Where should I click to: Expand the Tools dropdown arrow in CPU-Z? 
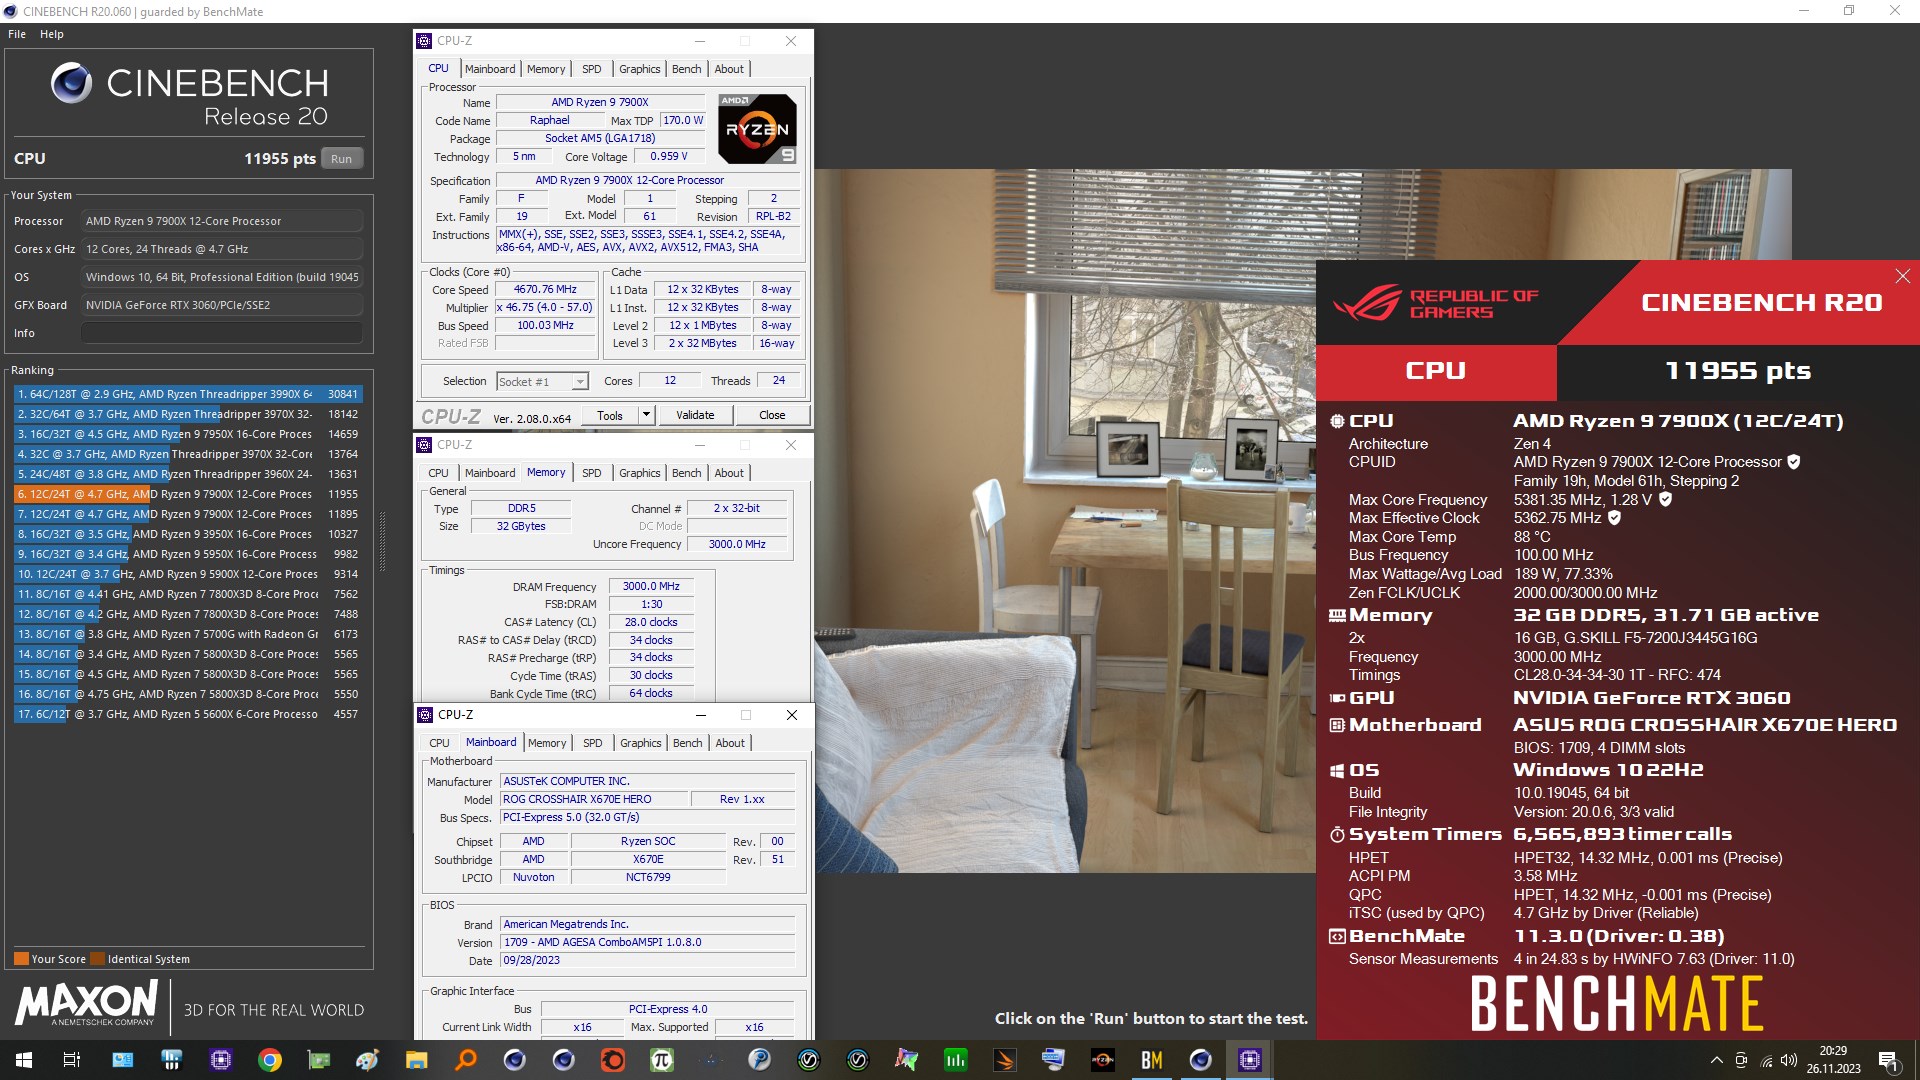pyautogui.click(x=646, y=416)
